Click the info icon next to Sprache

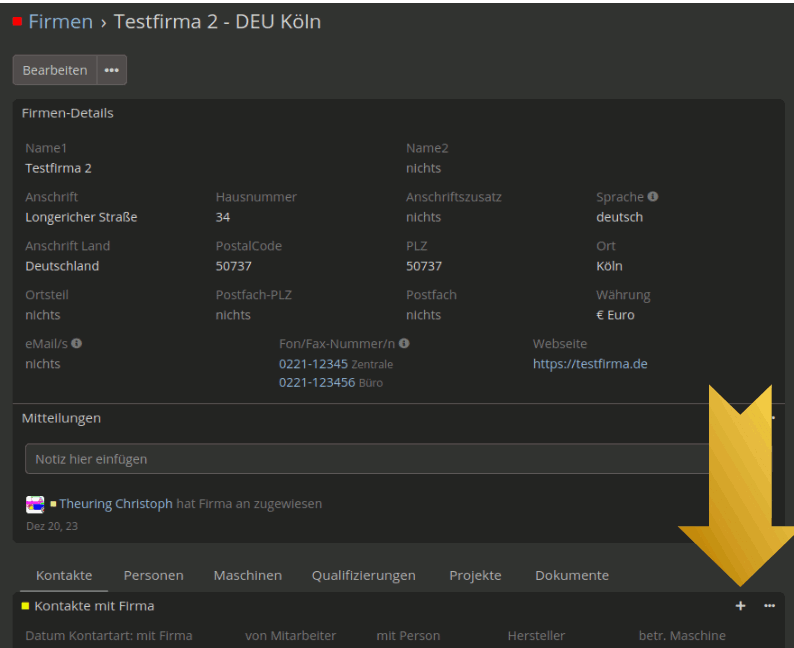point(653,197)
